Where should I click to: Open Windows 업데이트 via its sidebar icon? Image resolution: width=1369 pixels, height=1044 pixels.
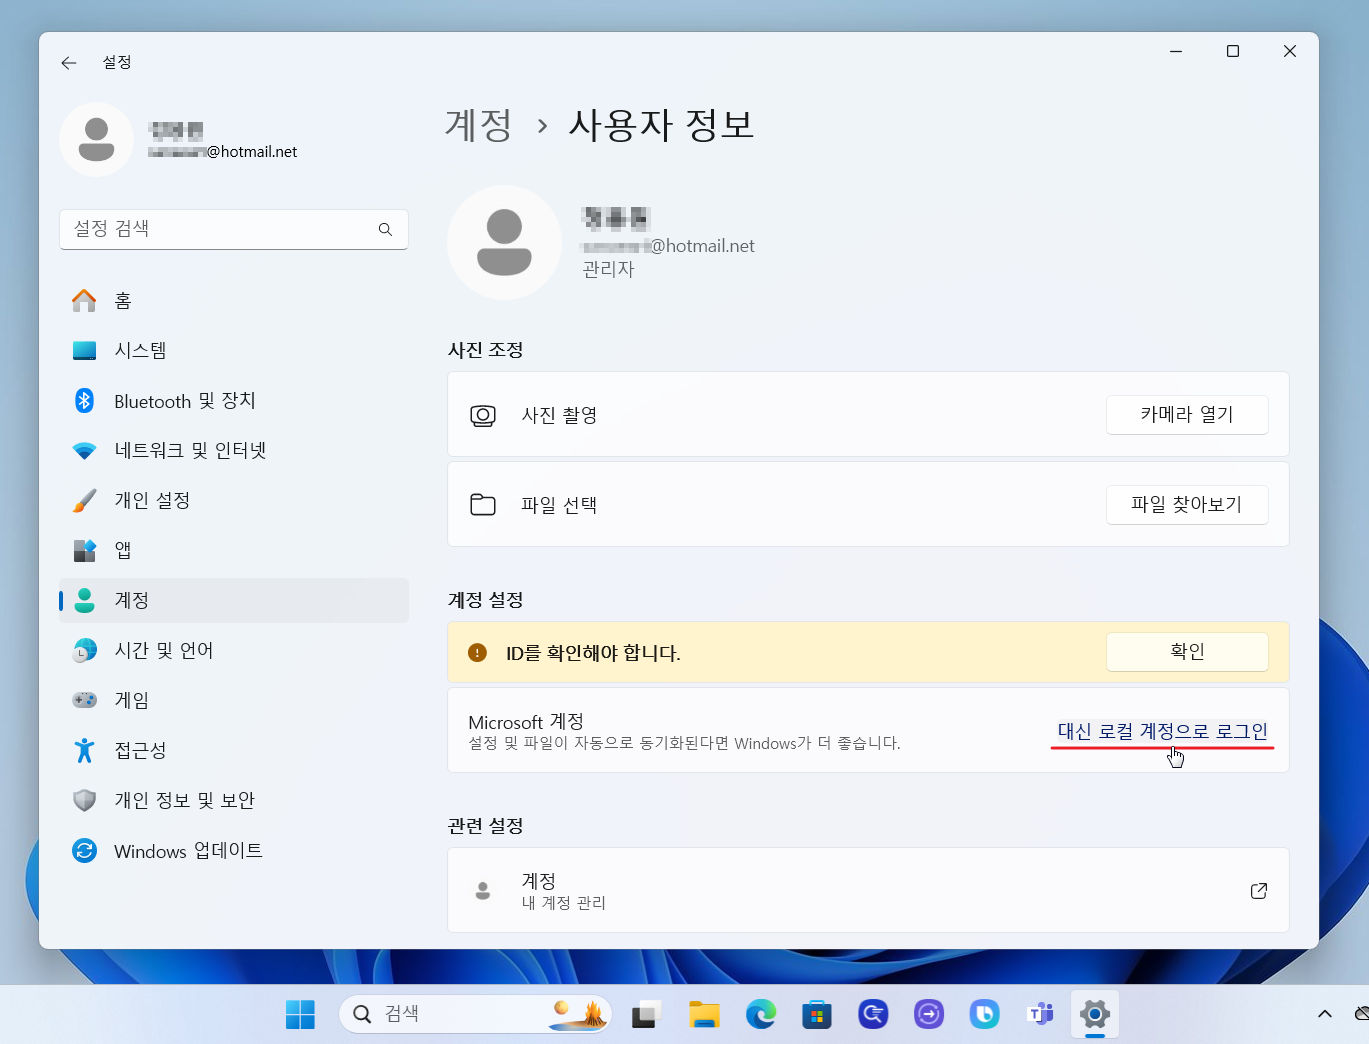pos(85,851)
